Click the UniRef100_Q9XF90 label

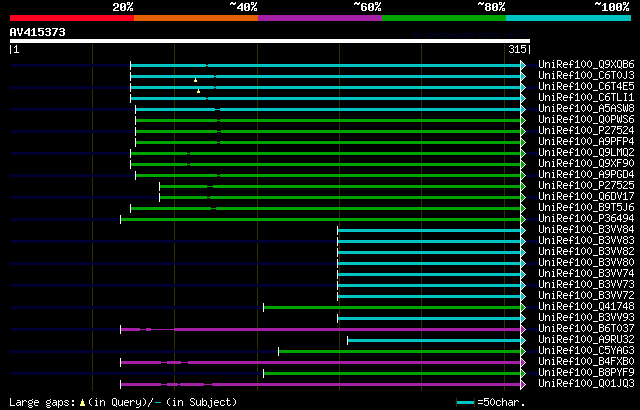[x=586, y=164]
